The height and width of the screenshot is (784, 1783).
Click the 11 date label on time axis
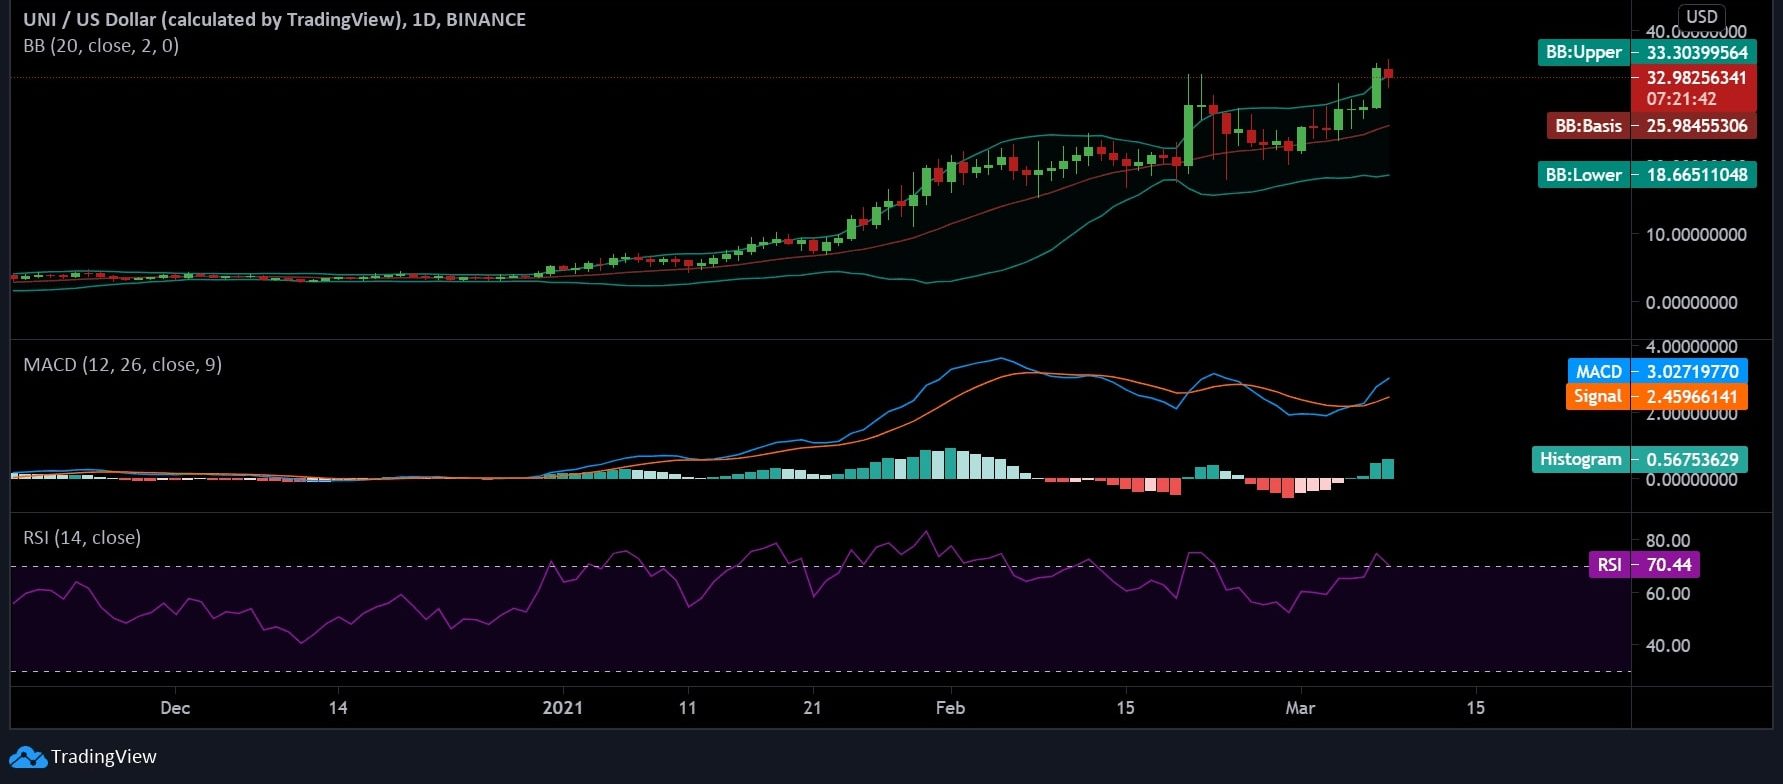[x=687, y=708]
